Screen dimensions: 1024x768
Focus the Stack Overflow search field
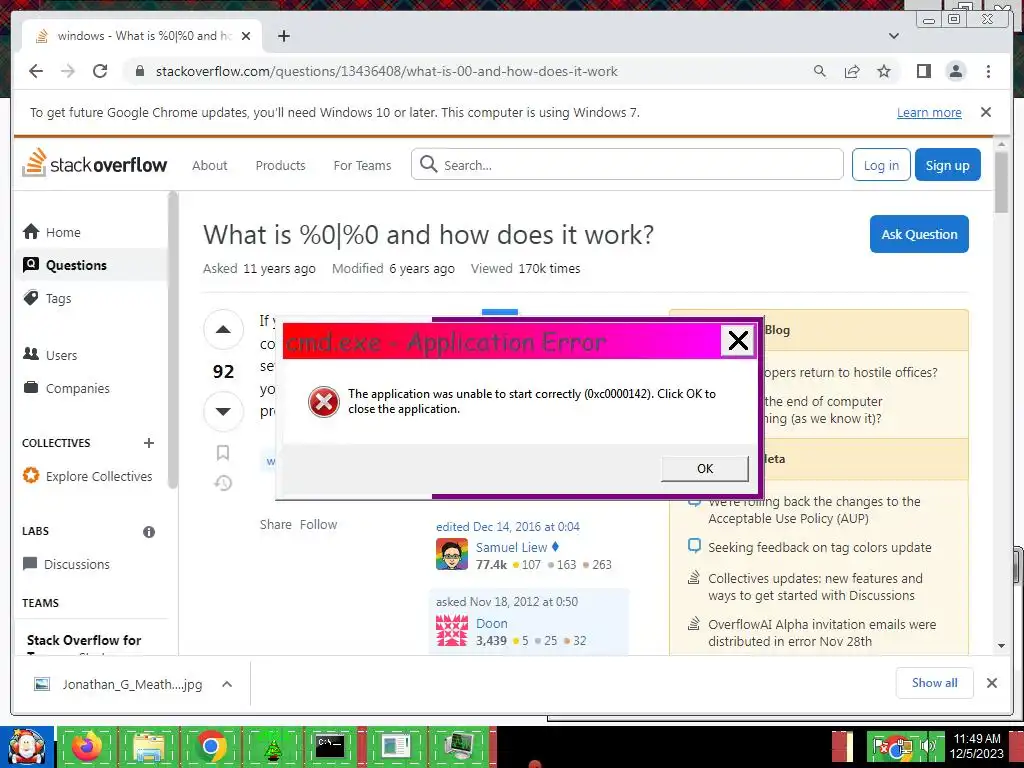point(627,165)
